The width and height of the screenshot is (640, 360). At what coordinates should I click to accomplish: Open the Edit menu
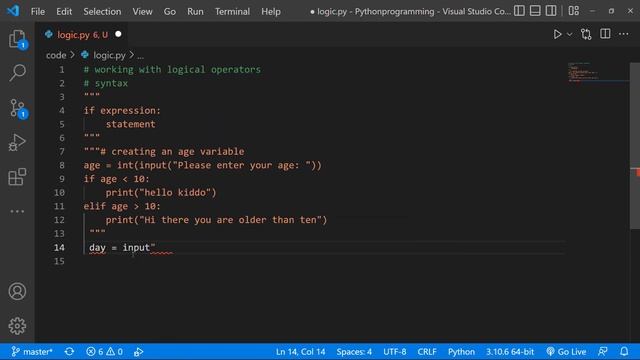point(64,11)
